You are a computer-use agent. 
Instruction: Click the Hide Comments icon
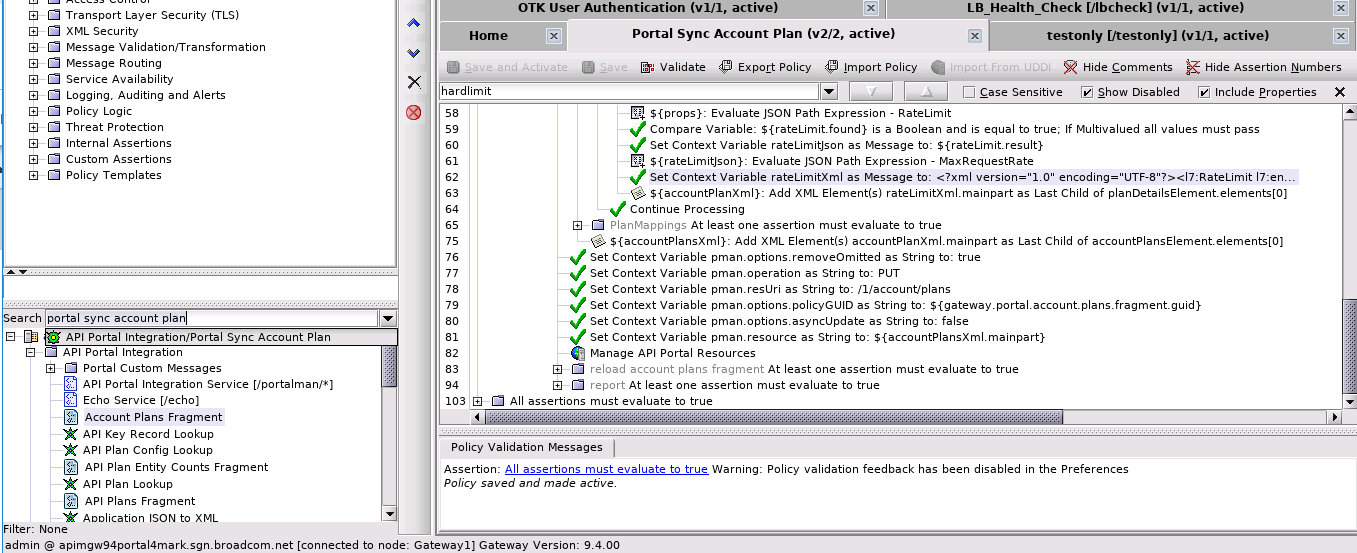1071,68
